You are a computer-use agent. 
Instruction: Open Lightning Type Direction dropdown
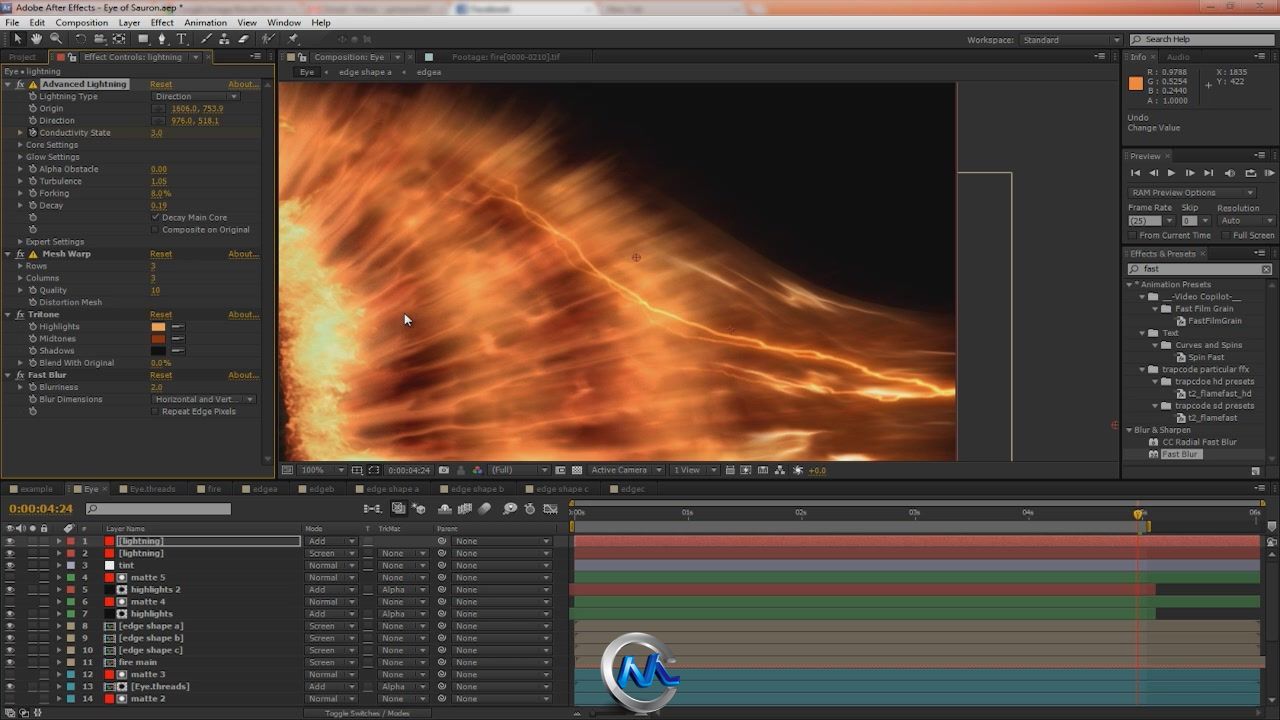tap(196, 96)
